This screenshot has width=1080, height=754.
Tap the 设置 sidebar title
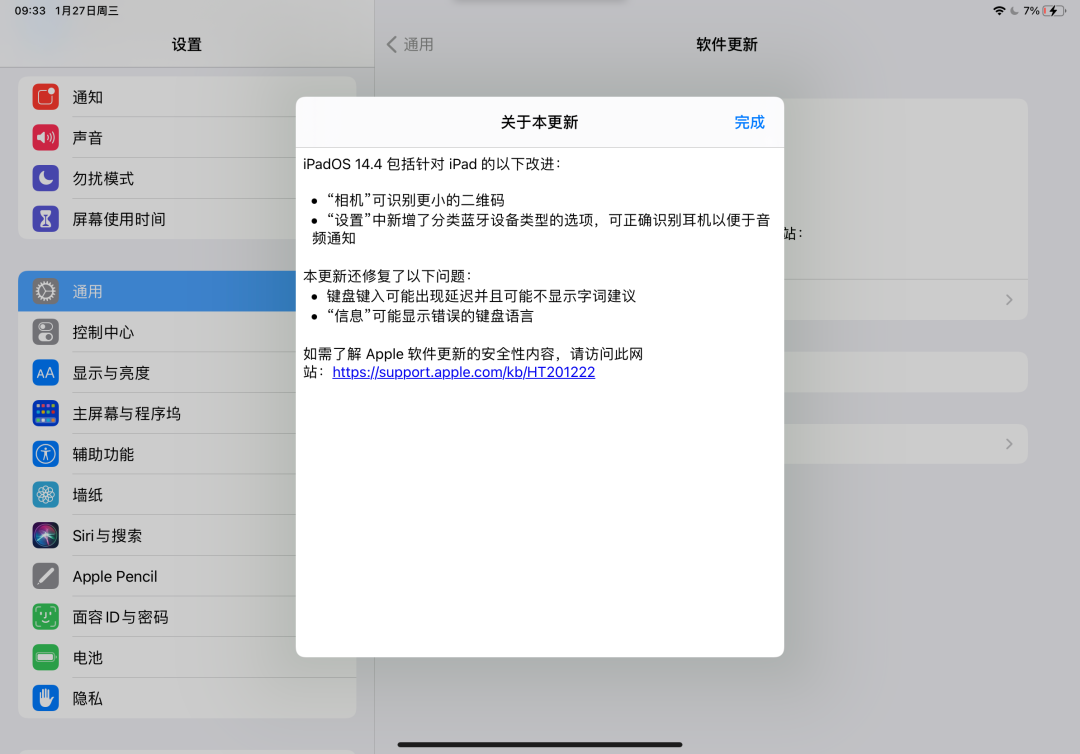point(187,45)
